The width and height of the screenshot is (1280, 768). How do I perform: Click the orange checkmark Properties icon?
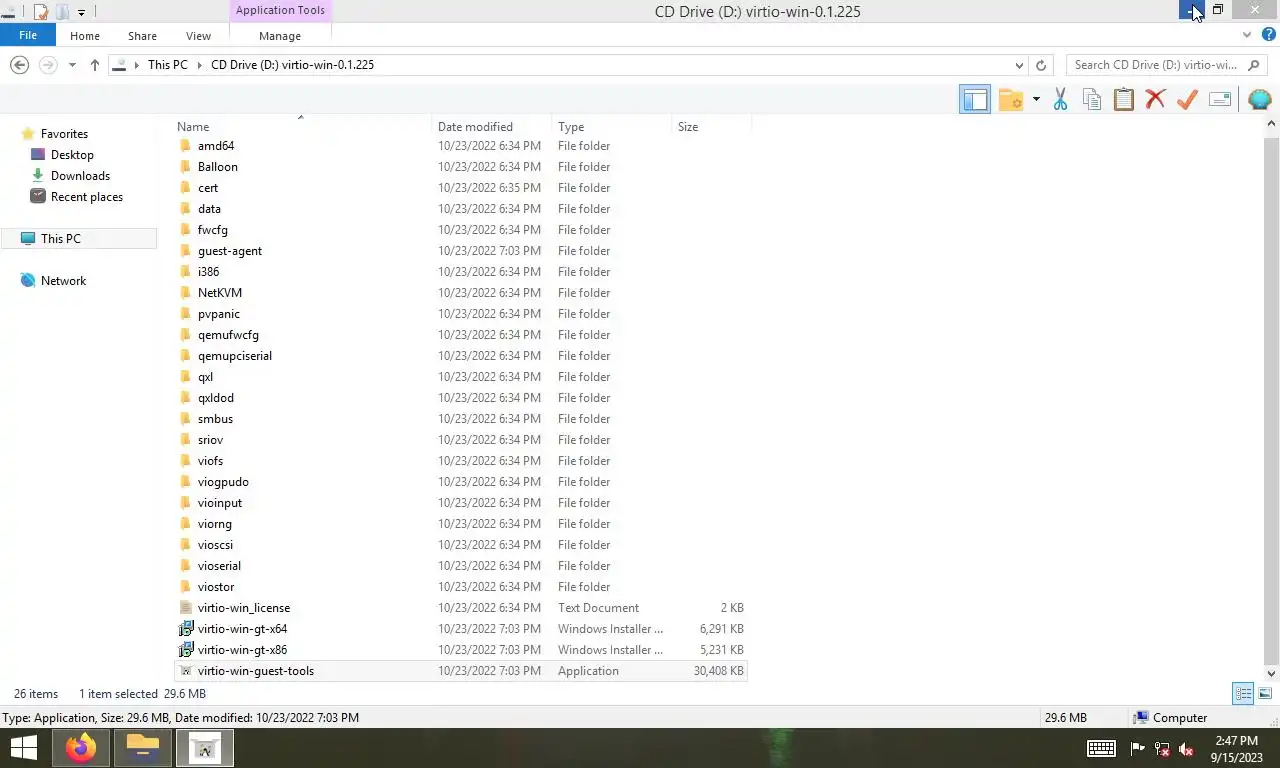(1187, 99)
